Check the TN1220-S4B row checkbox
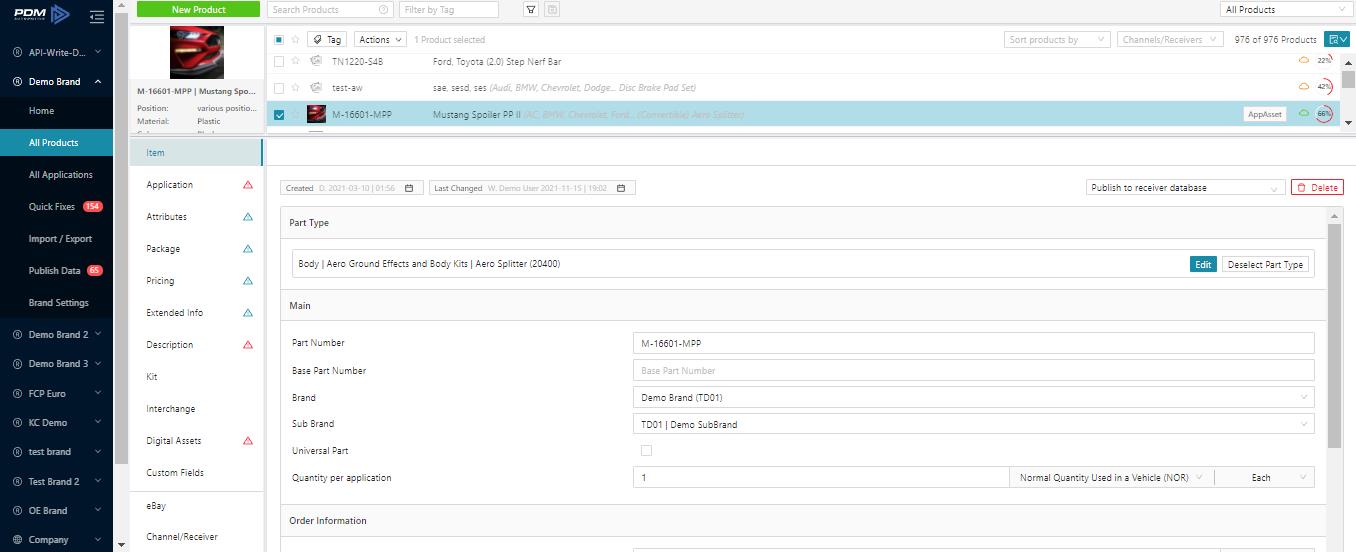This screenshot has height=552, width=1356. [279, 61]
